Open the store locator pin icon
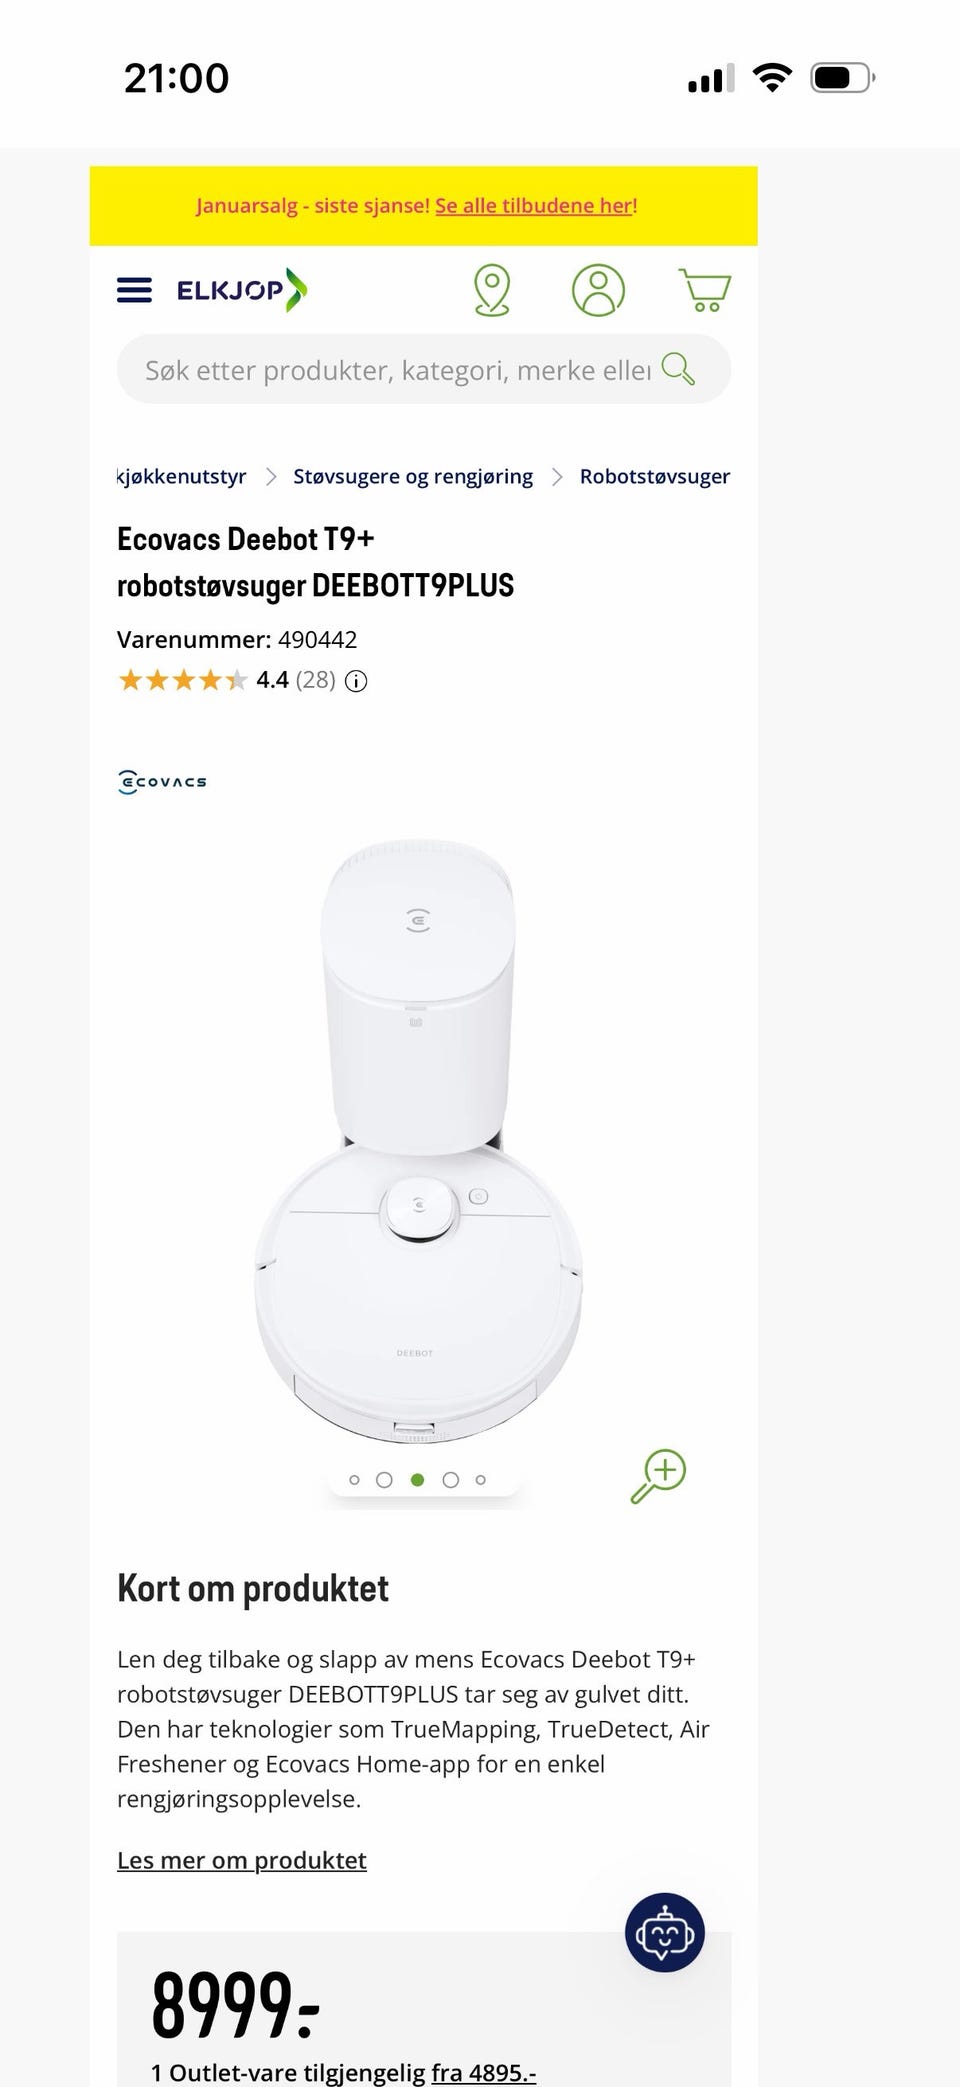The height and width of the screenshot is (2087, 960). click(x=491, y=290)
